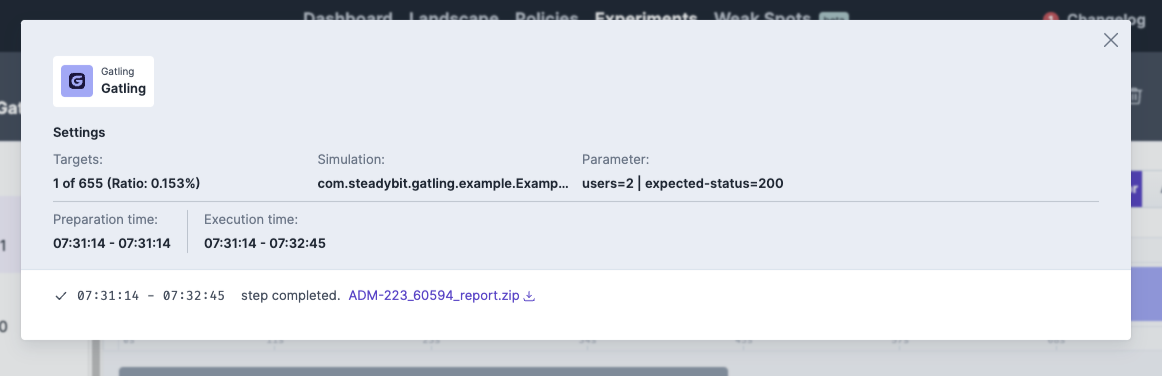Click the truncated Simulation class name
The image size is (1162, 376).
[x=444, y=183]
